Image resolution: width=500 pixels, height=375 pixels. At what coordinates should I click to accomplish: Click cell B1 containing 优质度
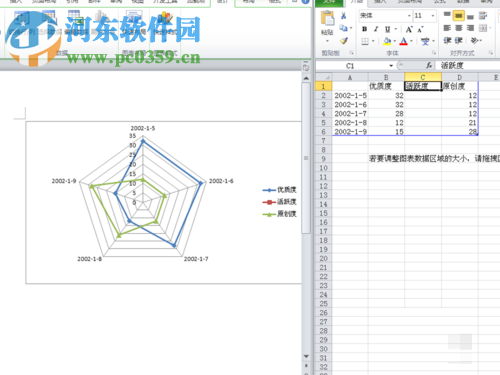pyautogui.click(x=386, y=86)
